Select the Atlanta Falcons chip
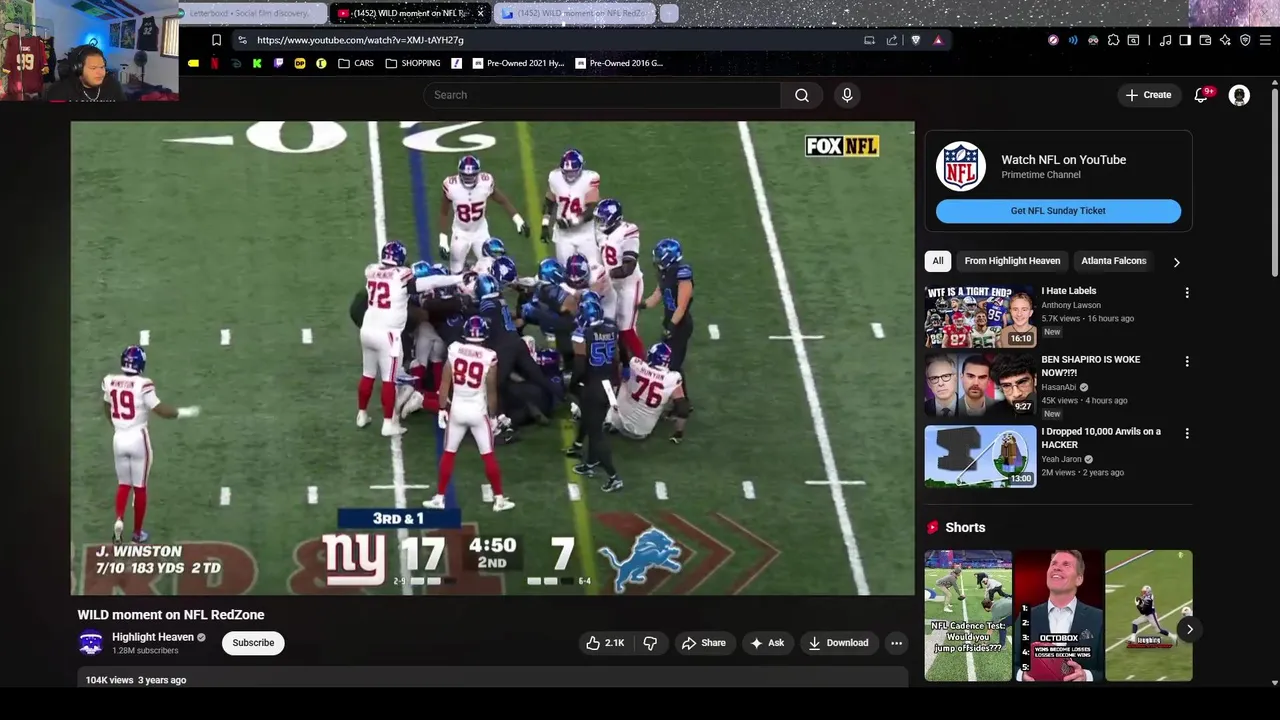Screen dimensions: 1280x720 point(1113,261)
